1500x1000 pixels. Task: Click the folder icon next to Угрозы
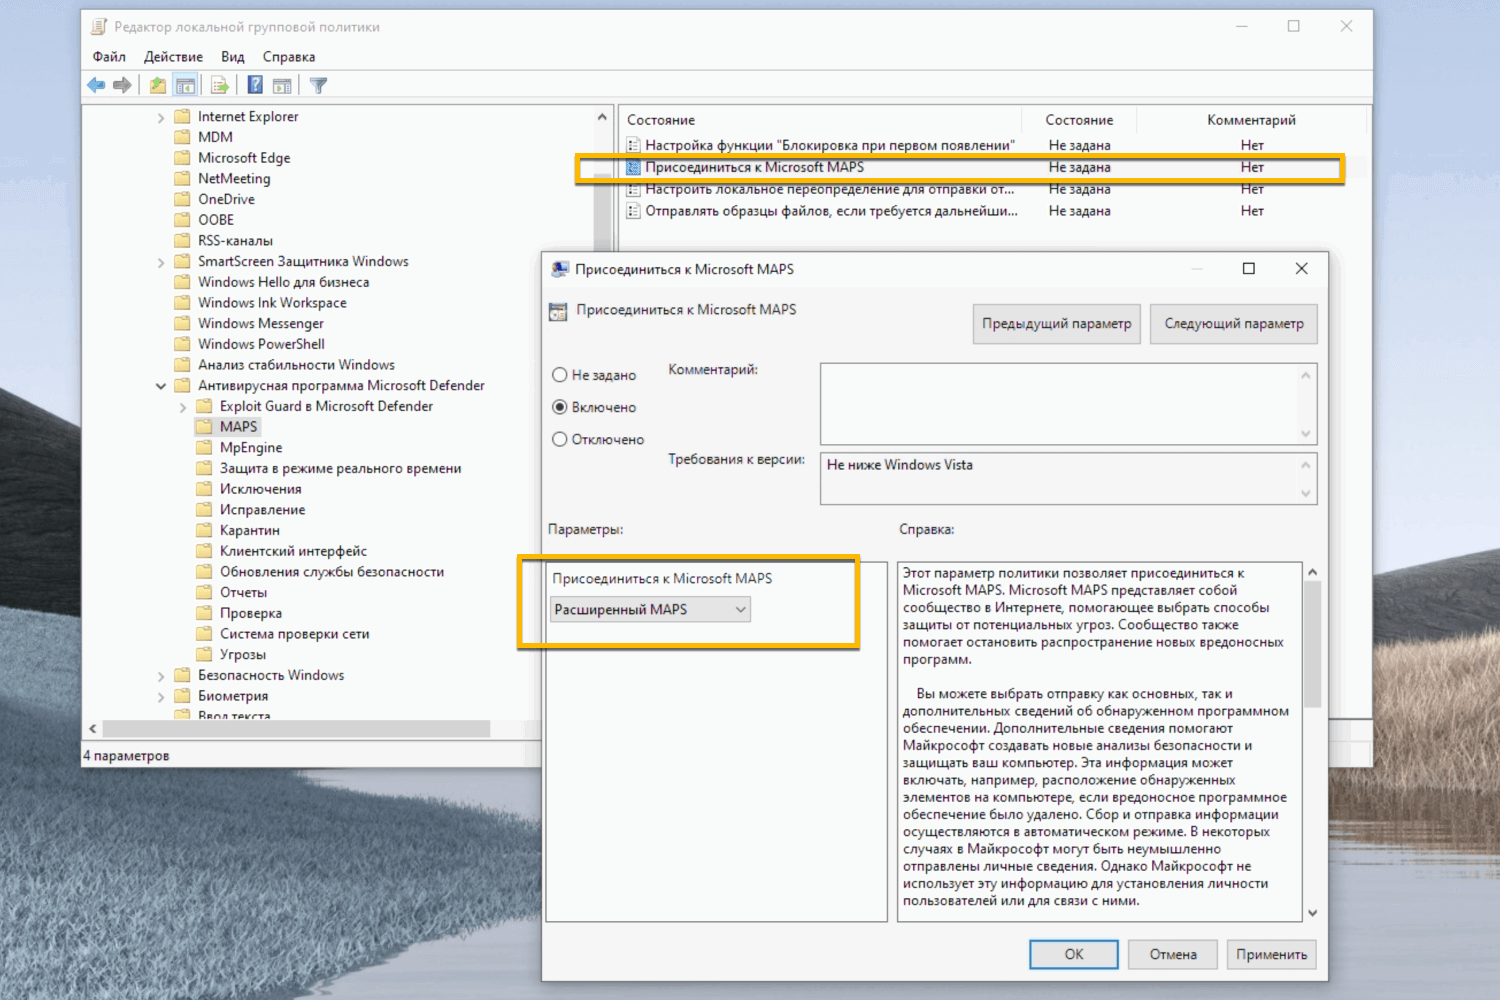[204, 654]
